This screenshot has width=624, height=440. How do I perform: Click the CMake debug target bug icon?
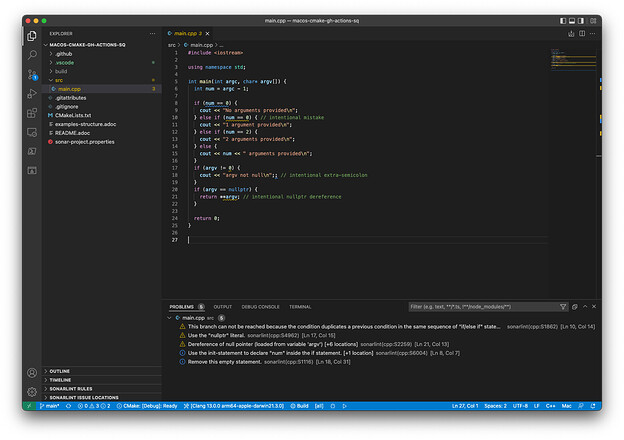(333, 406)
